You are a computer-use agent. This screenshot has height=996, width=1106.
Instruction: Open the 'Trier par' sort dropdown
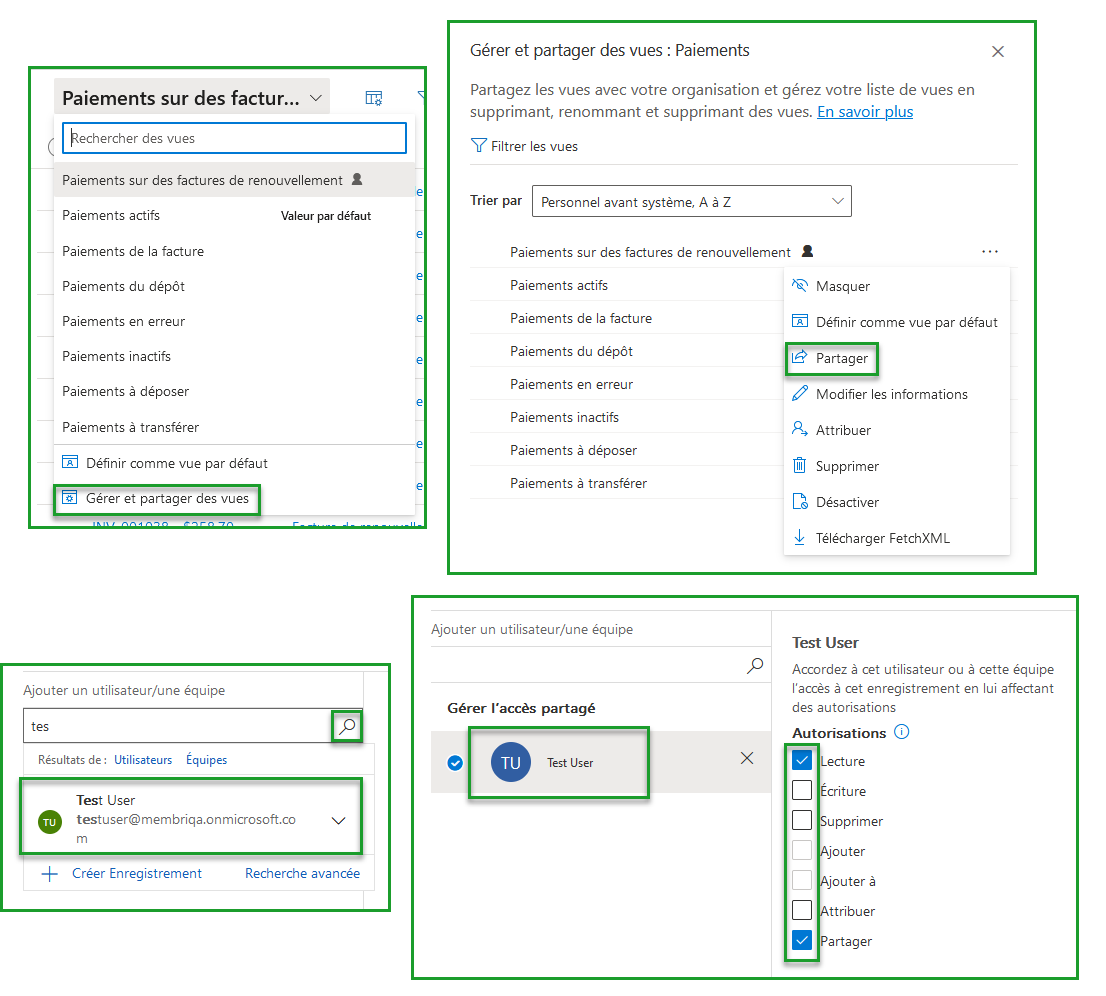click(x=691, y=202)
